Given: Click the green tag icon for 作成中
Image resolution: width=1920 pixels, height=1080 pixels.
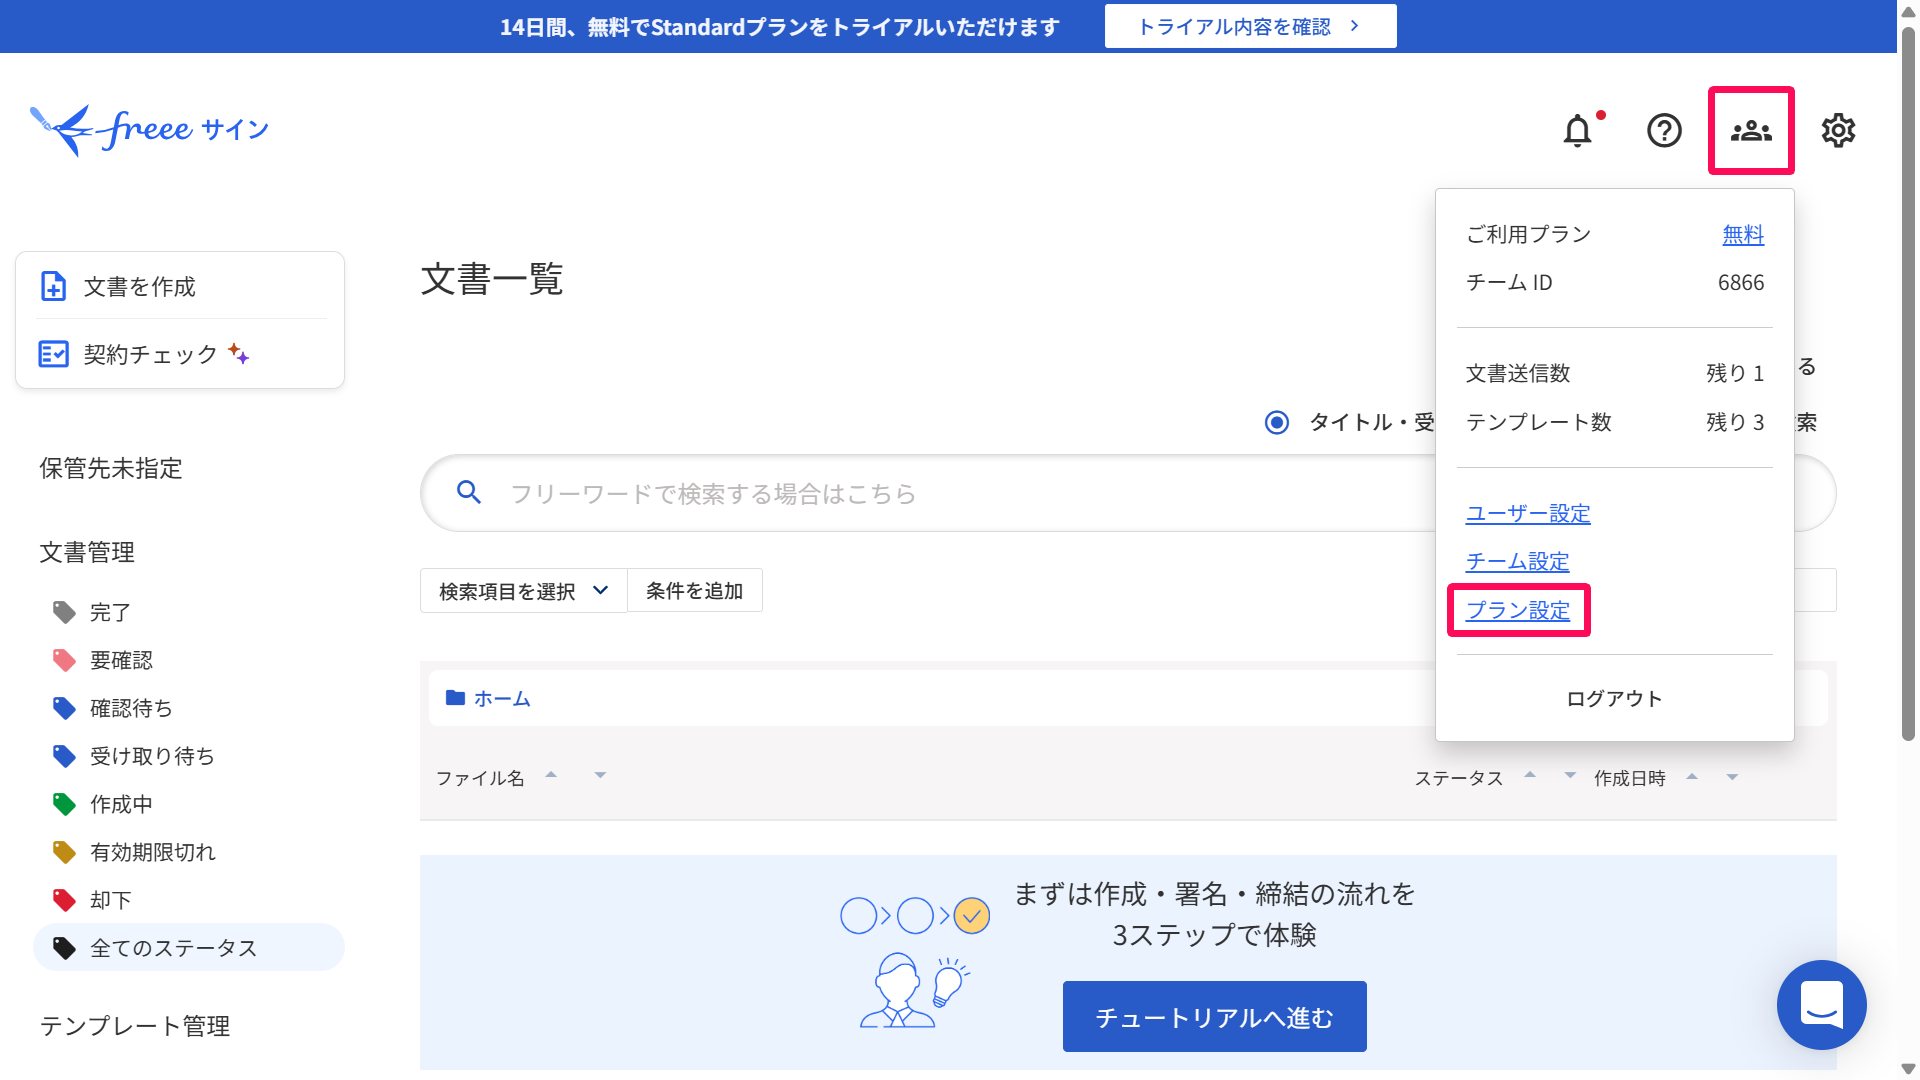Looking at the screenshot, I should [64, 804].
